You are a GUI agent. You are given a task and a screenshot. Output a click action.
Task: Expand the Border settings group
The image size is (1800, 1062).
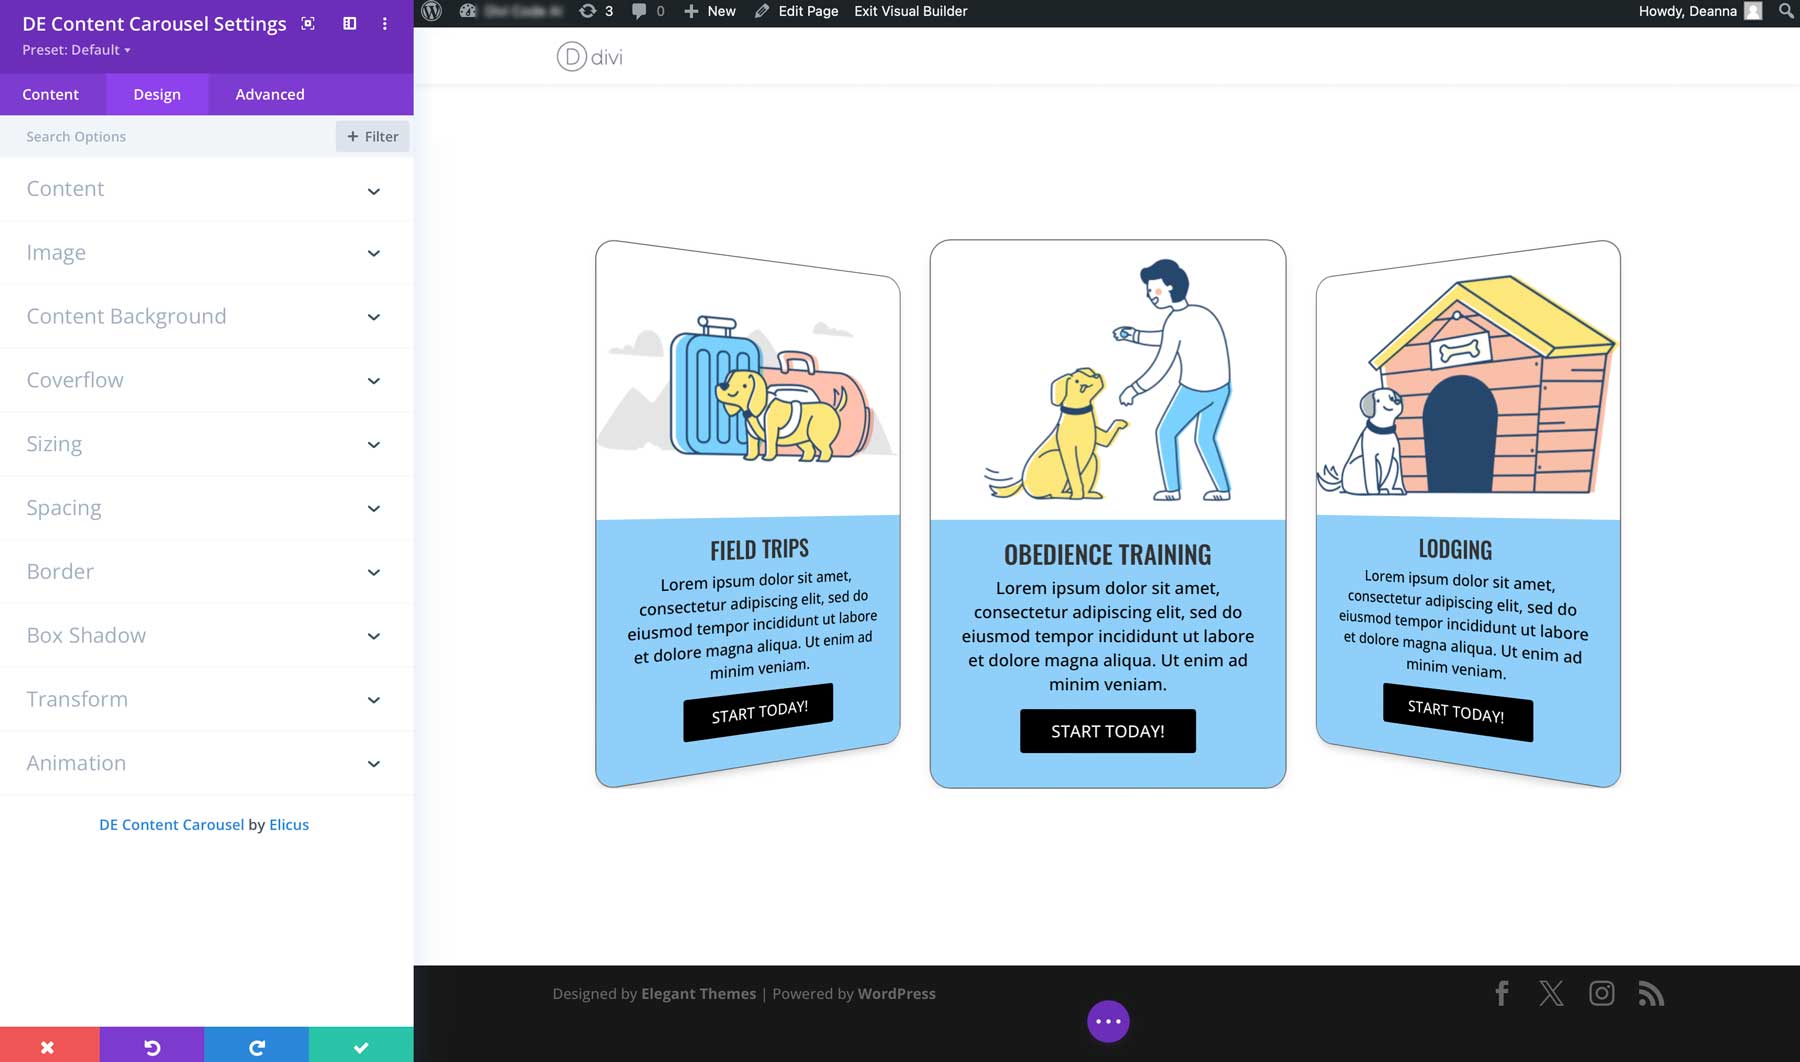click(x=206, y=572)
